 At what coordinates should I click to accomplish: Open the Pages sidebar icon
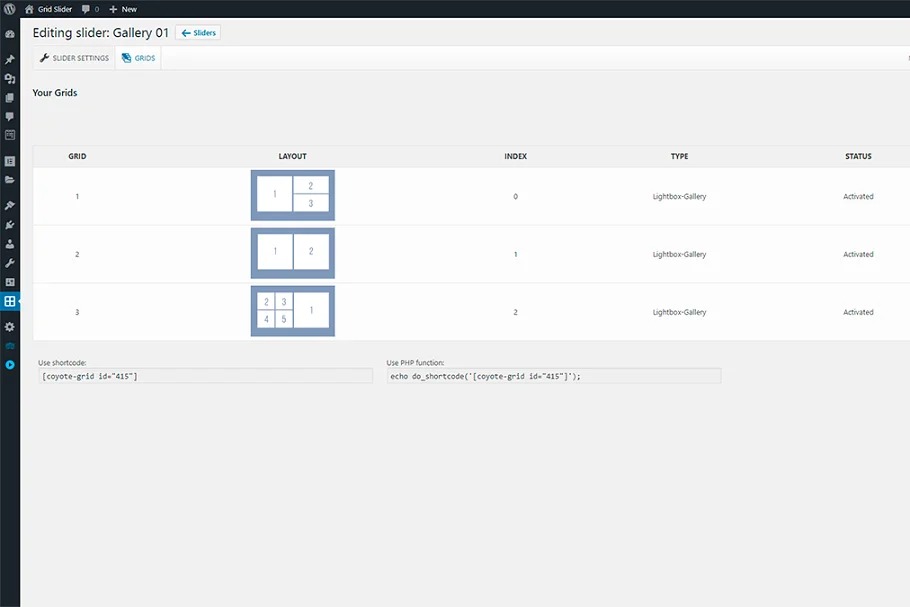(x=10, y=98)
